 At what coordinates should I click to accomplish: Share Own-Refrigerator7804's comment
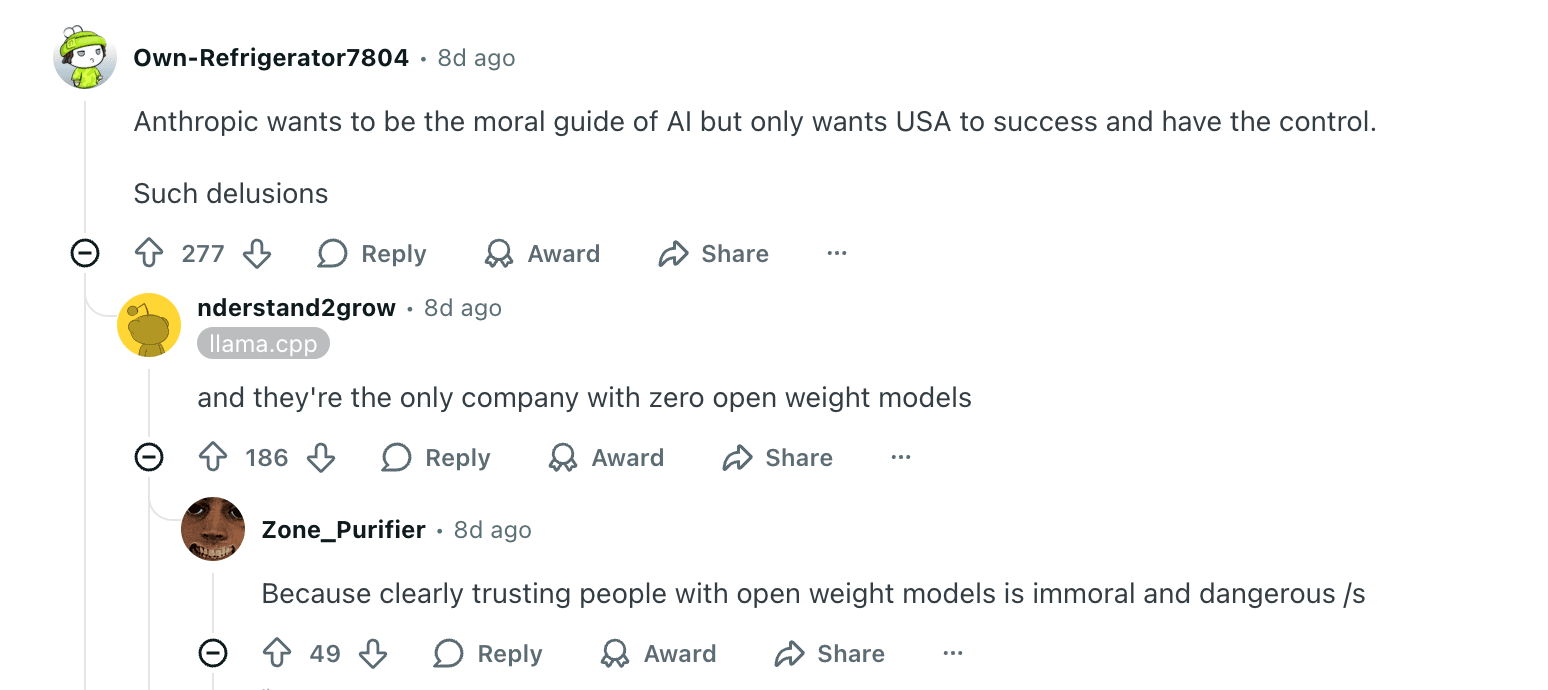(712, 253)
